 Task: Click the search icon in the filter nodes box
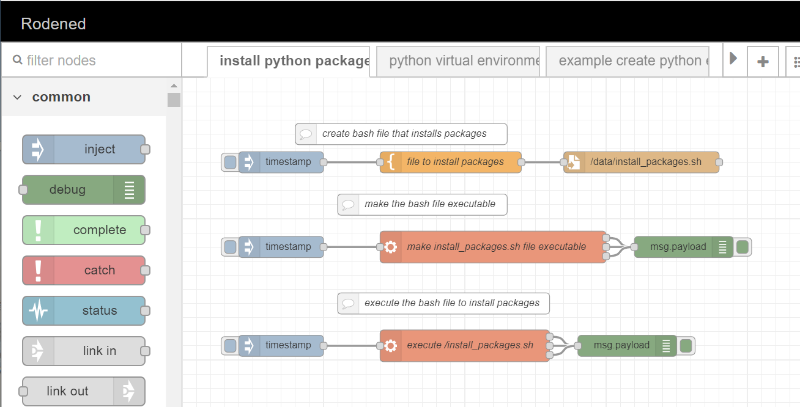pos(17,60)
